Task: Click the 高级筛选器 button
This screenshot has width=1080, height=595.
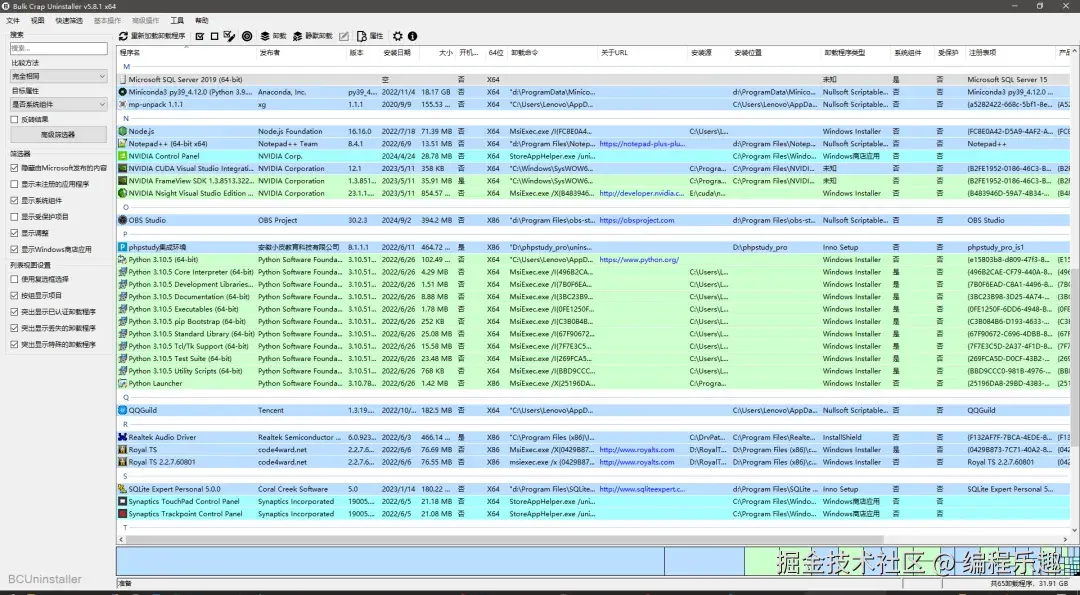Action: pos(59,135)
